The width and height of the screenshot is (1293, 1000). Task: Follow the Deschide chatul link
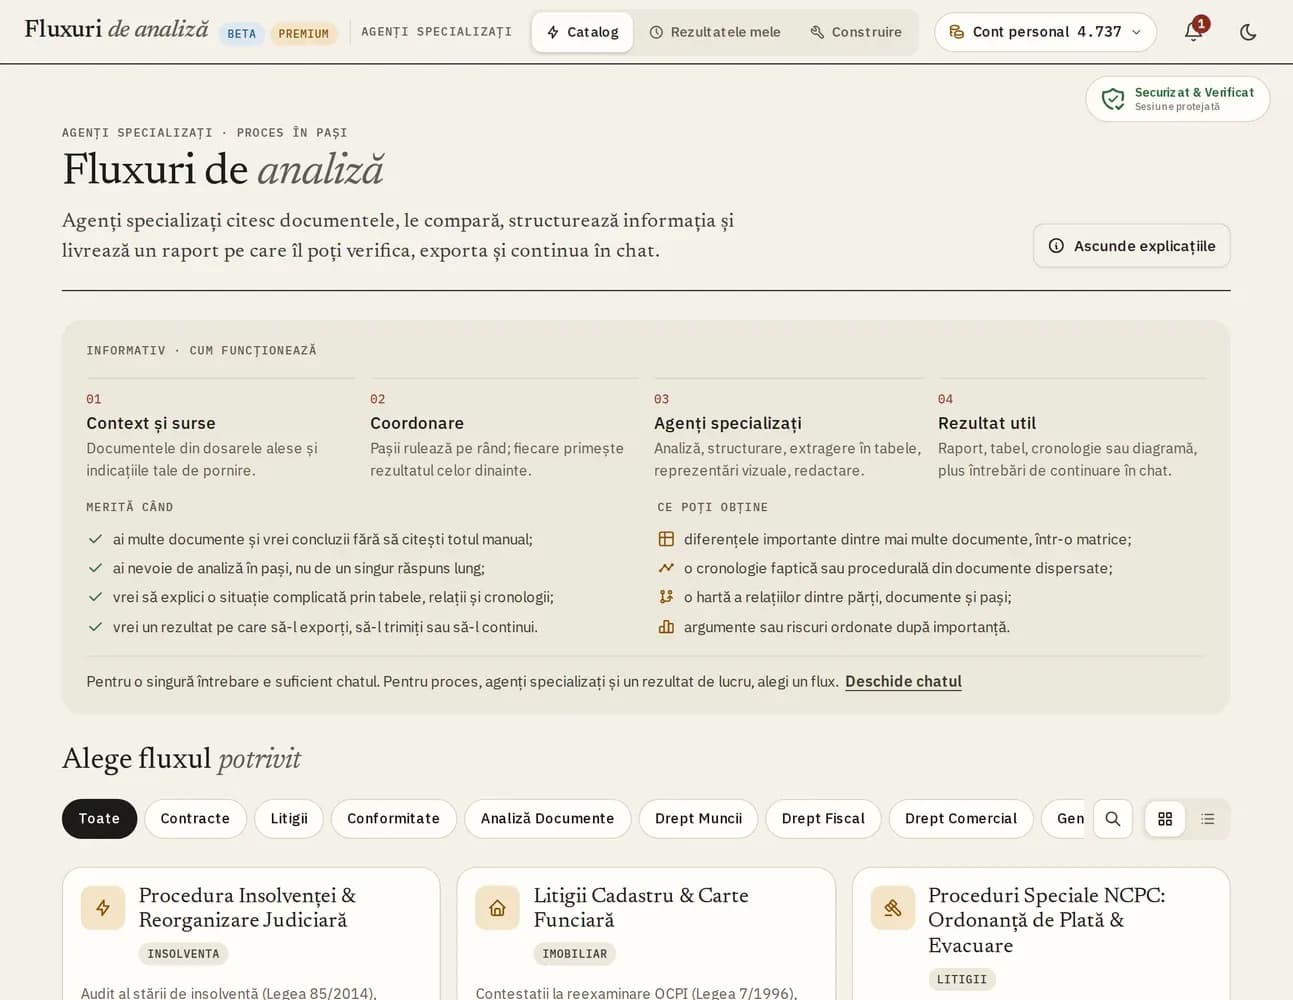(x=903, y=681)
